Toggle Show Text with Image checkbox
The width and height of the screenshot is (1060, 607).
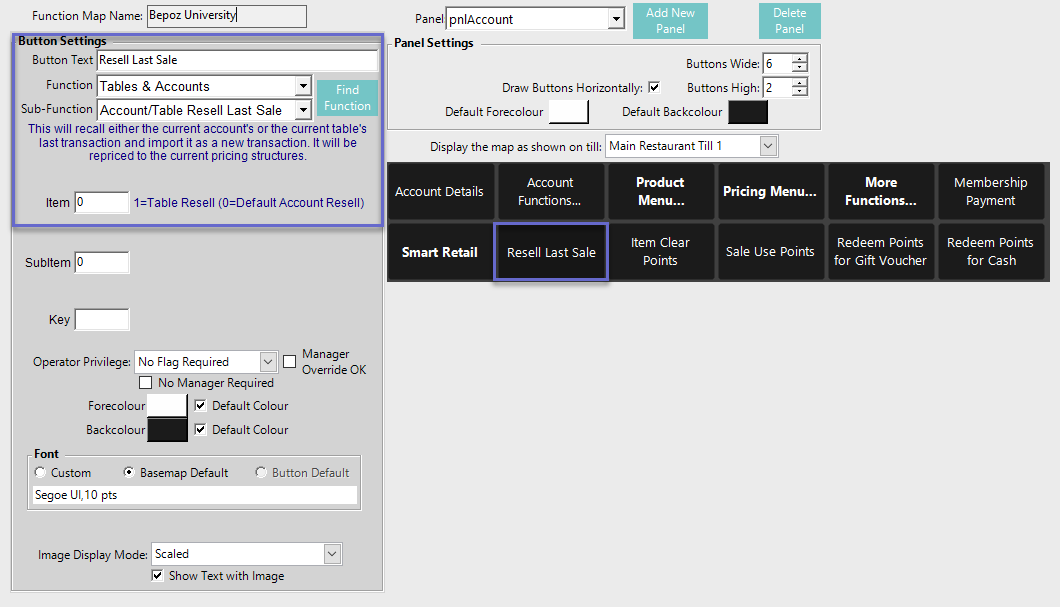pos(157,576)
